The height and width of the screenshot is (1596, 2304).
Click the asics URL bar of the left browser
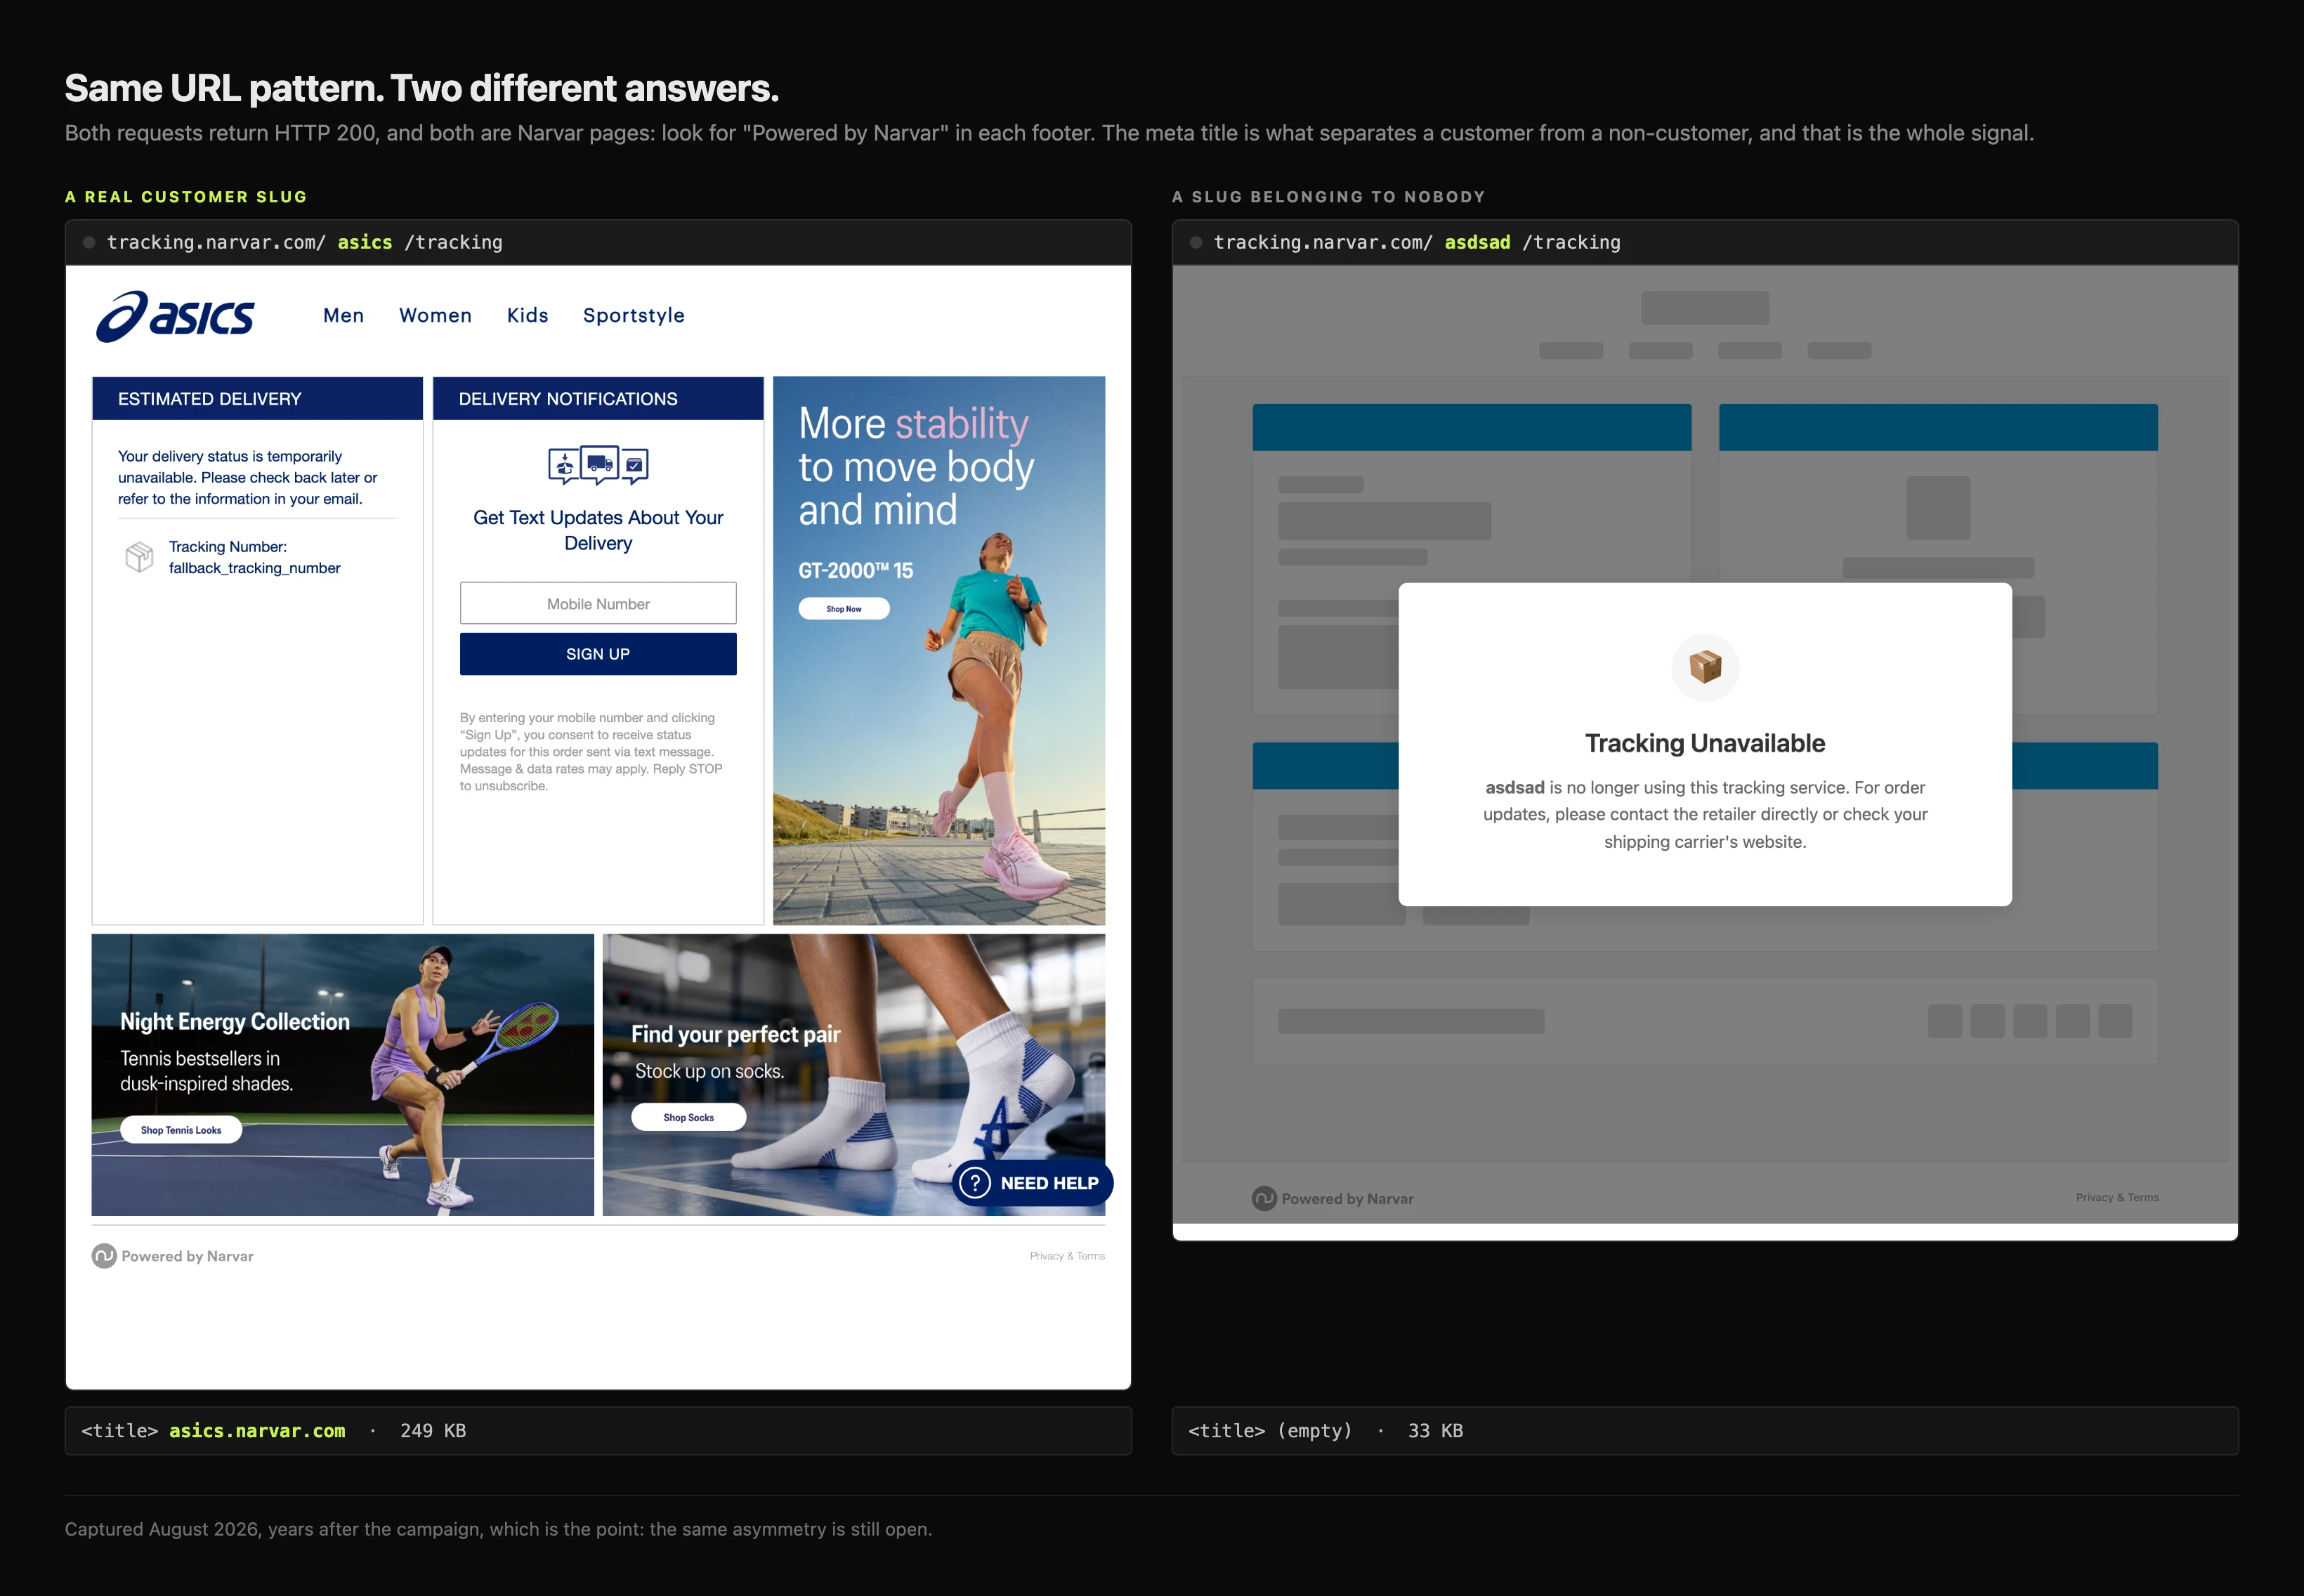(598, 243)
